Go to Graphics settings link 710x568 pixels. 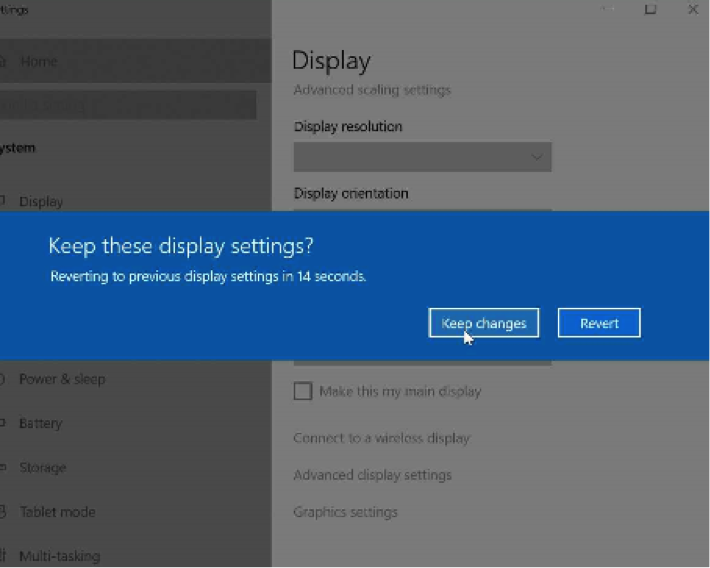pos(345,512)
